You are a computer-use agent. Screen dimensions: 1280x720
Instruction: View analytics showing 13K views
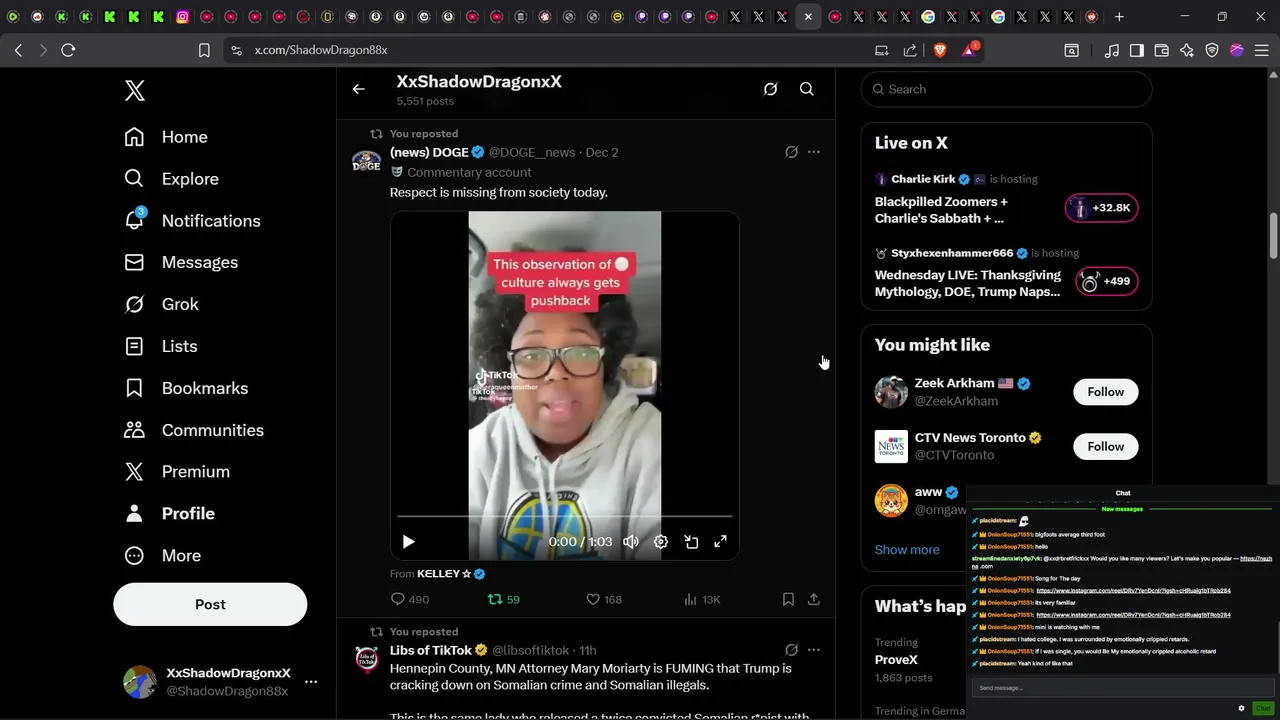[x=702, y=599]
